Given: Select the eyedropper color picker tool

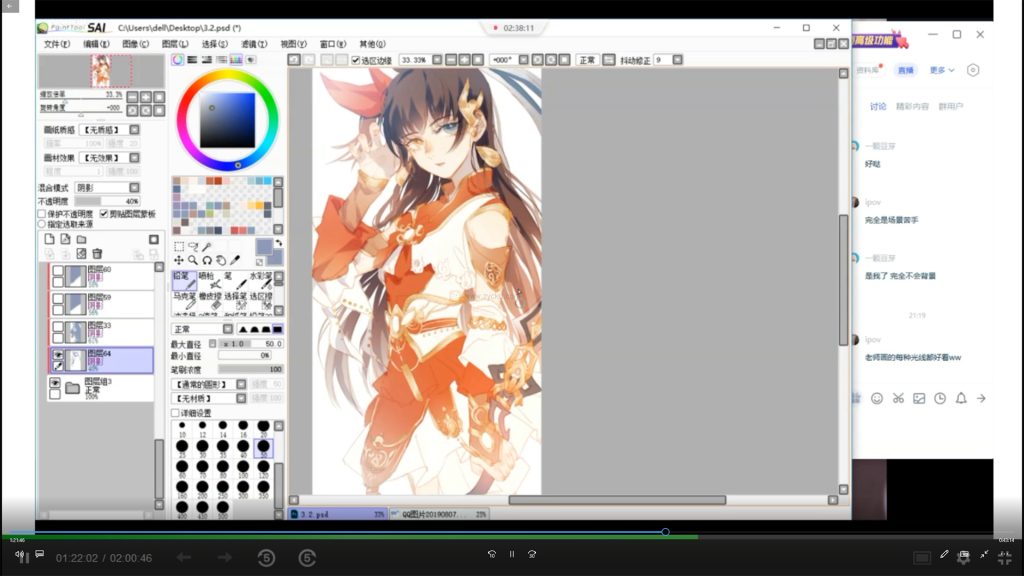Looking at the screenshot, I should 235,260.
